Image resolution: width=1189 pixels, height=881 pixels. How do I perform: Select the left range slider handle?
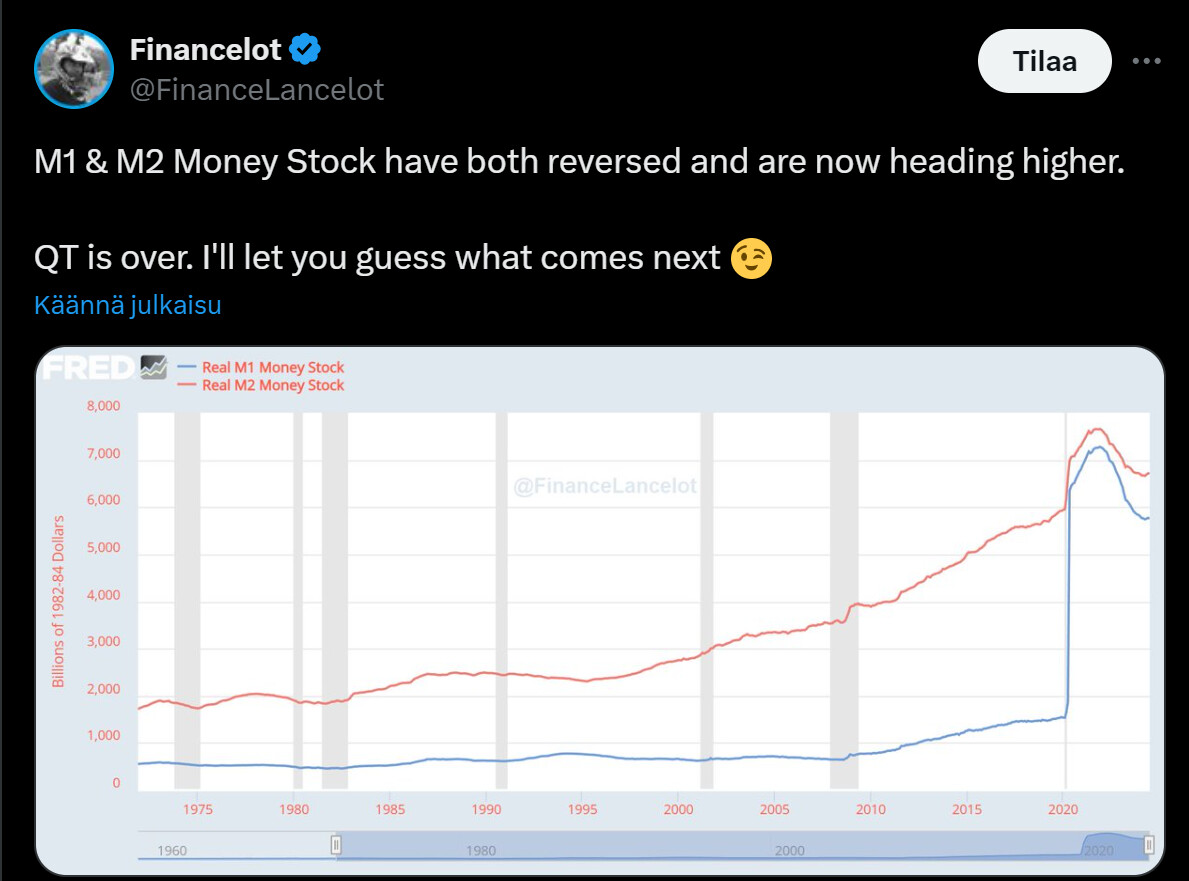click(336, 845)
